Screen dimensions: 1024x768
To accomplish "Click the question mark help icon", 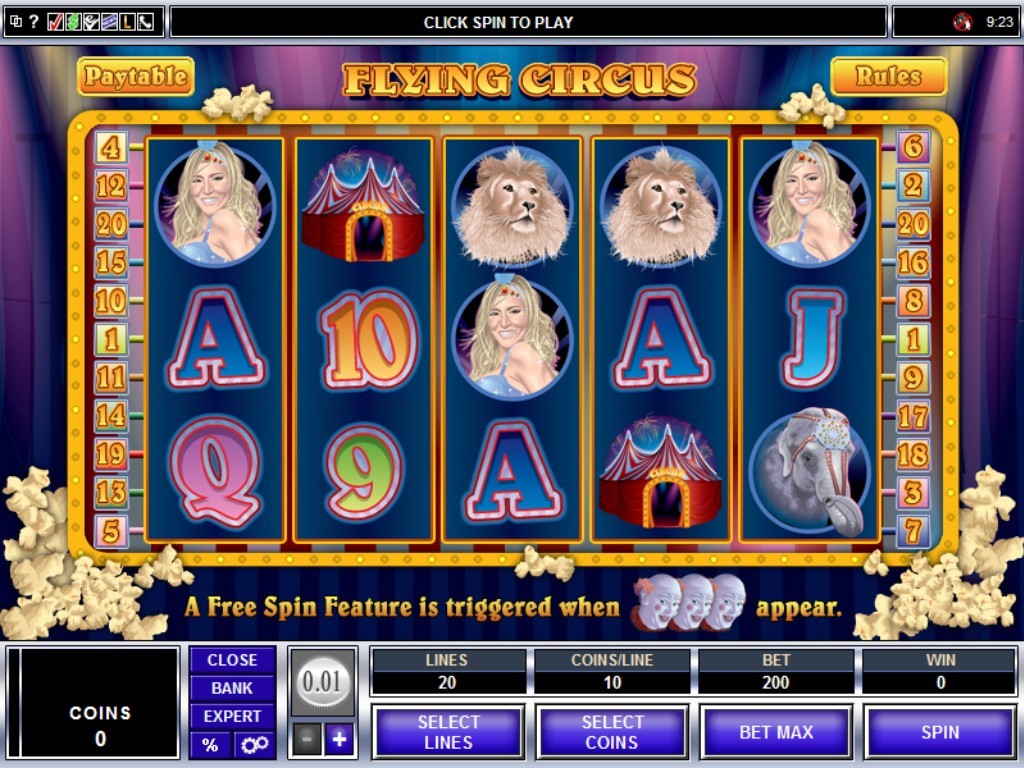I will 34,22.
